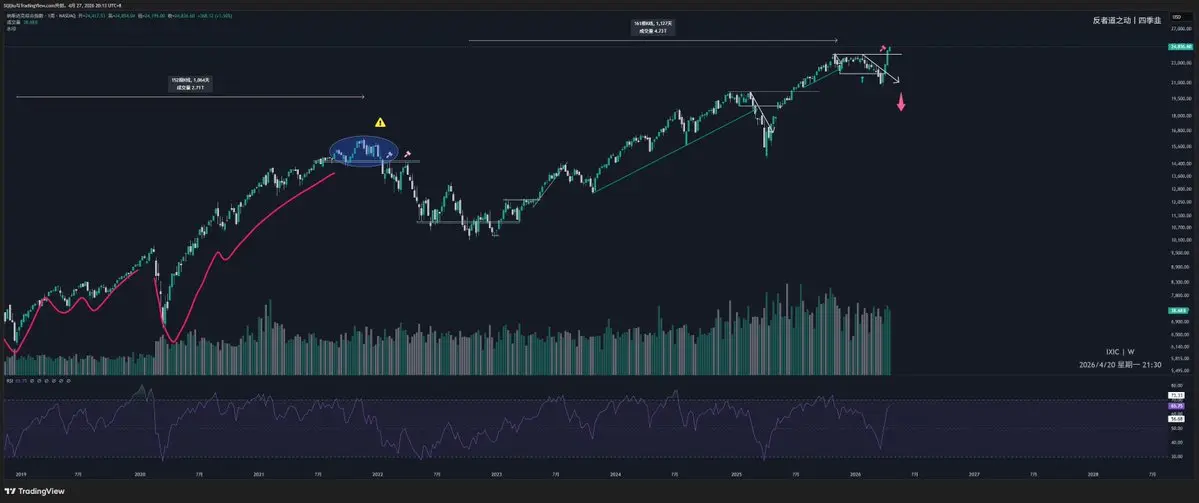Click the green volume value label on axis
Image resolution: width=1199 pixels, height=503 pixels.
tap(1177, 311)
